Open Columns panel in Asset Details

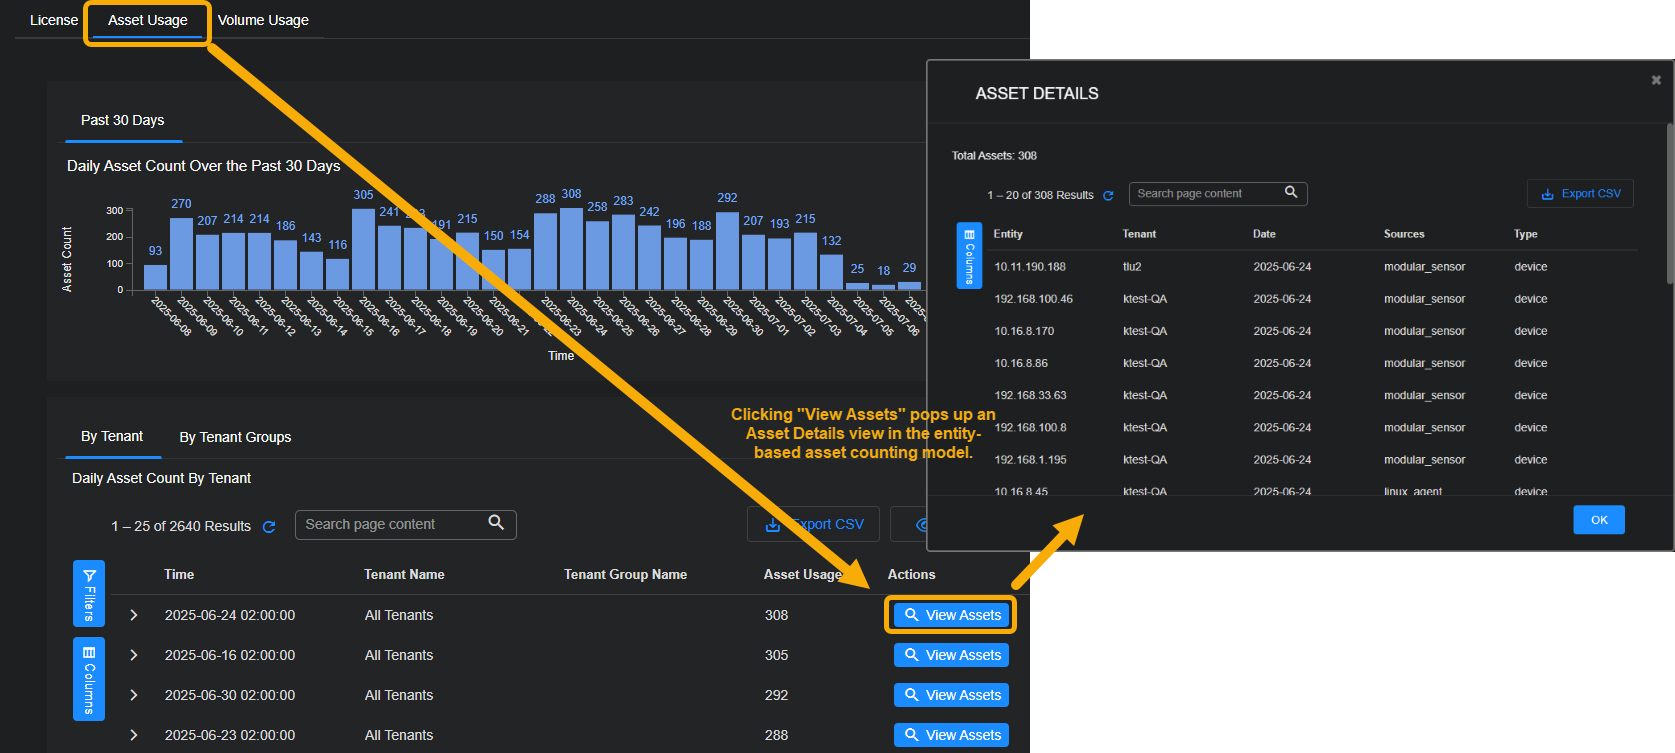coord(969,255)
